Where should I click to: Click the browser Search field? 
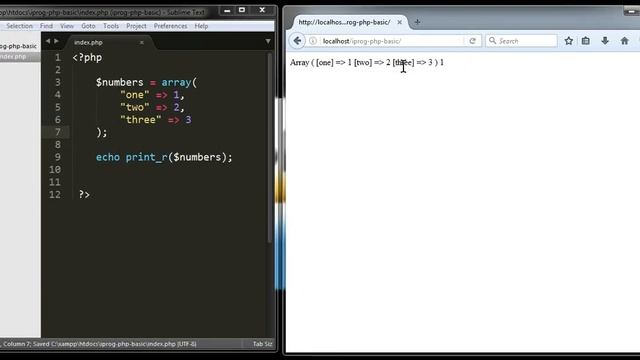click(x=521, y=41)
